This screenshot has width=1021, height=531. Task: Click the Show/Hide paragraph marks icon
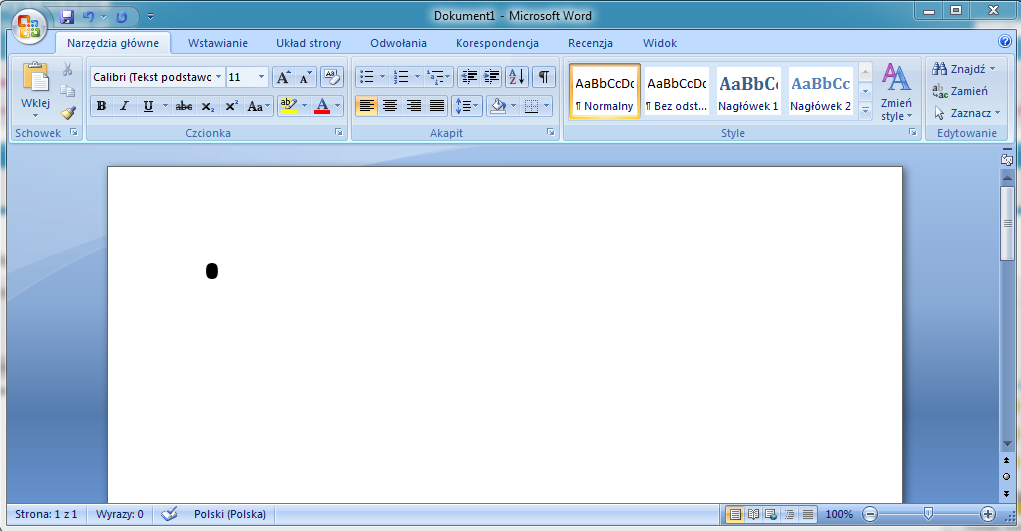(x=543, y=77)
